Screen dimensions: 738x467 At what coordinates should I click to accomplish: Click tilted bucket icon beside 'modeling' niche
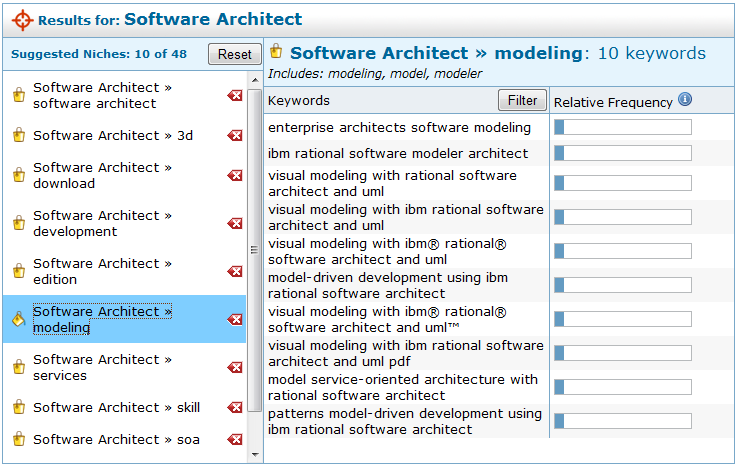(18, 319)
